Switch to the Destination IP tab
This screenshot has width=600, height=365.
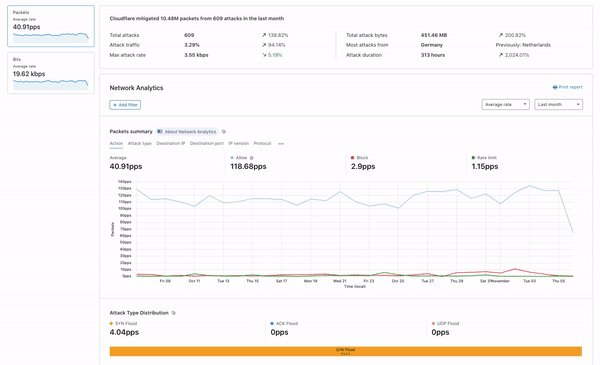(171, 143)
